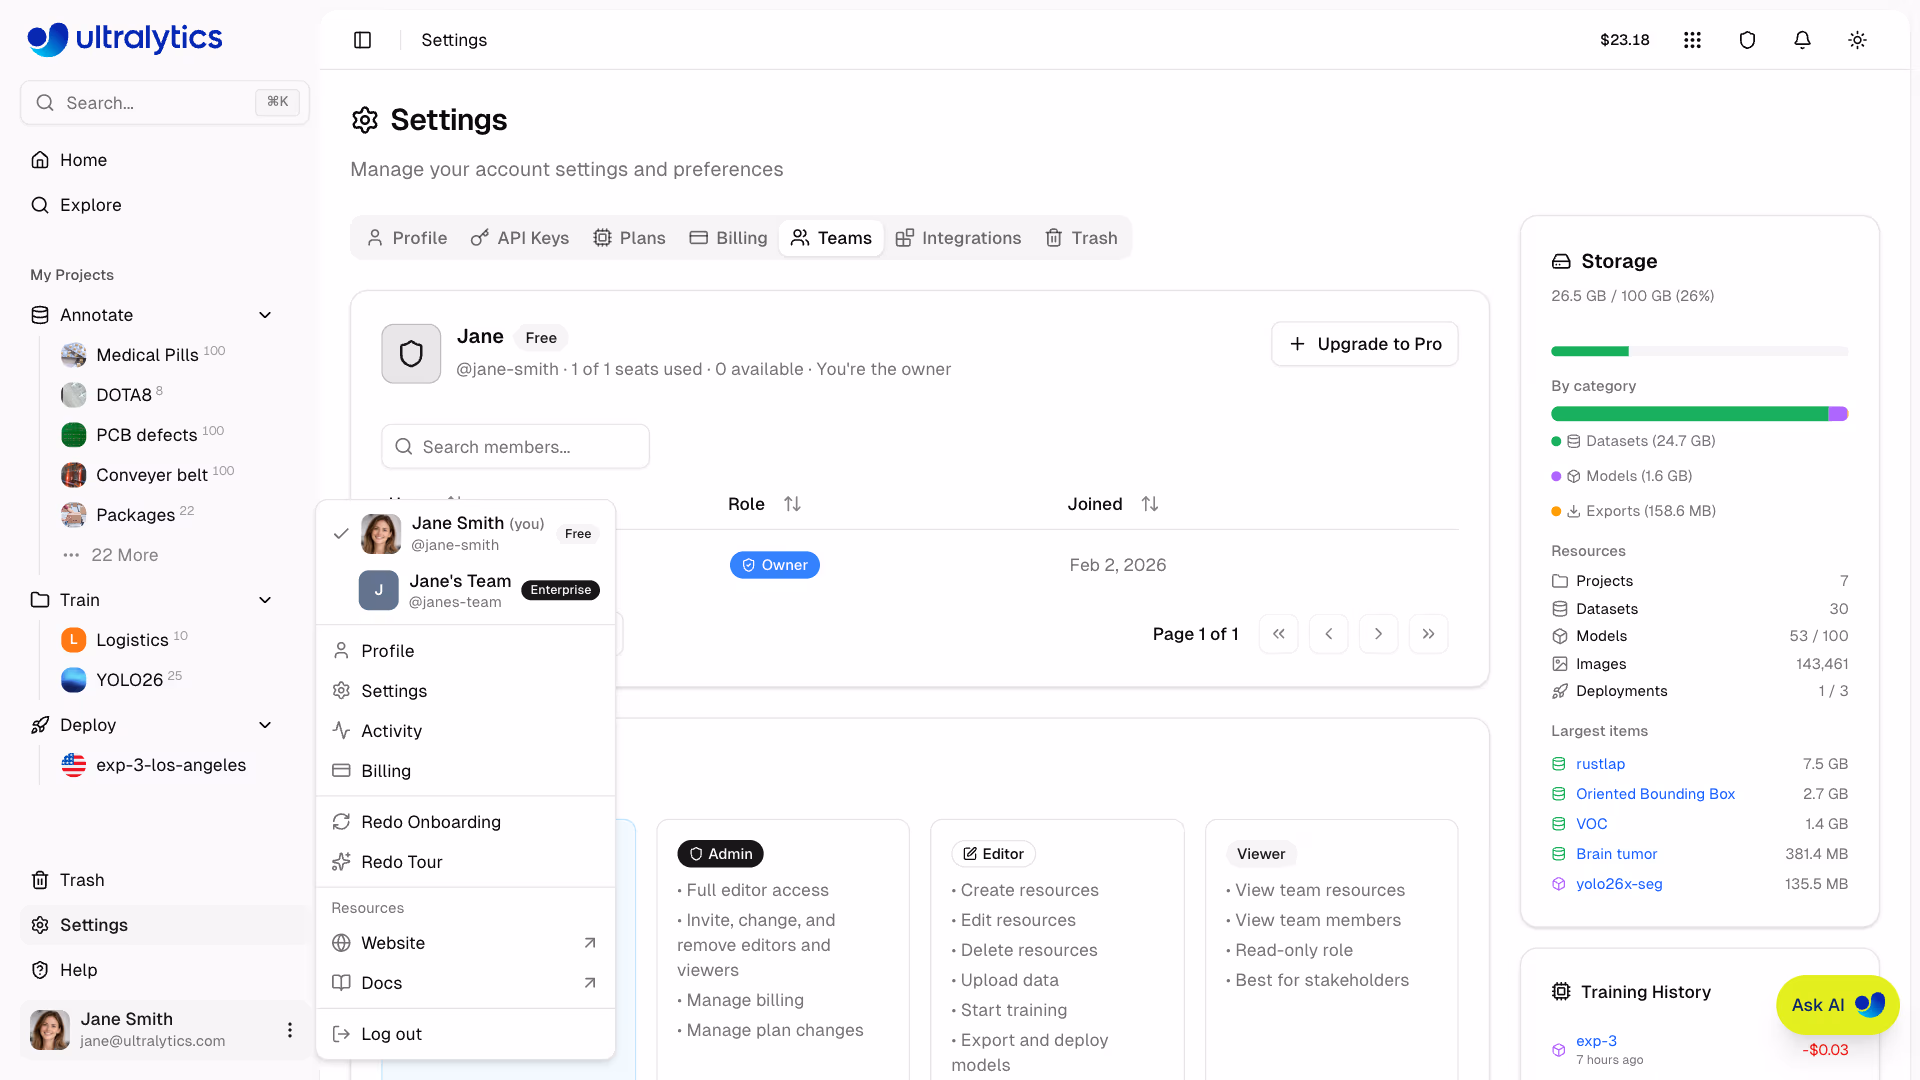Click Log out
1920x1080 pixels.
(466, 1034)
